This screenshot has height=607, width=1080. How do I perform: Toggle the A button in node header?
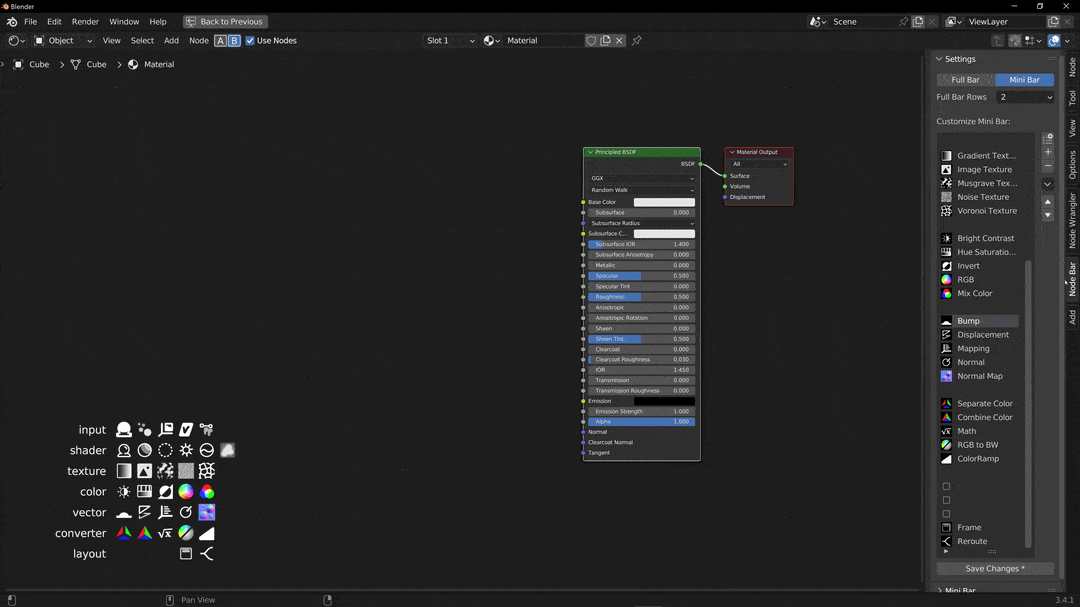220,41
